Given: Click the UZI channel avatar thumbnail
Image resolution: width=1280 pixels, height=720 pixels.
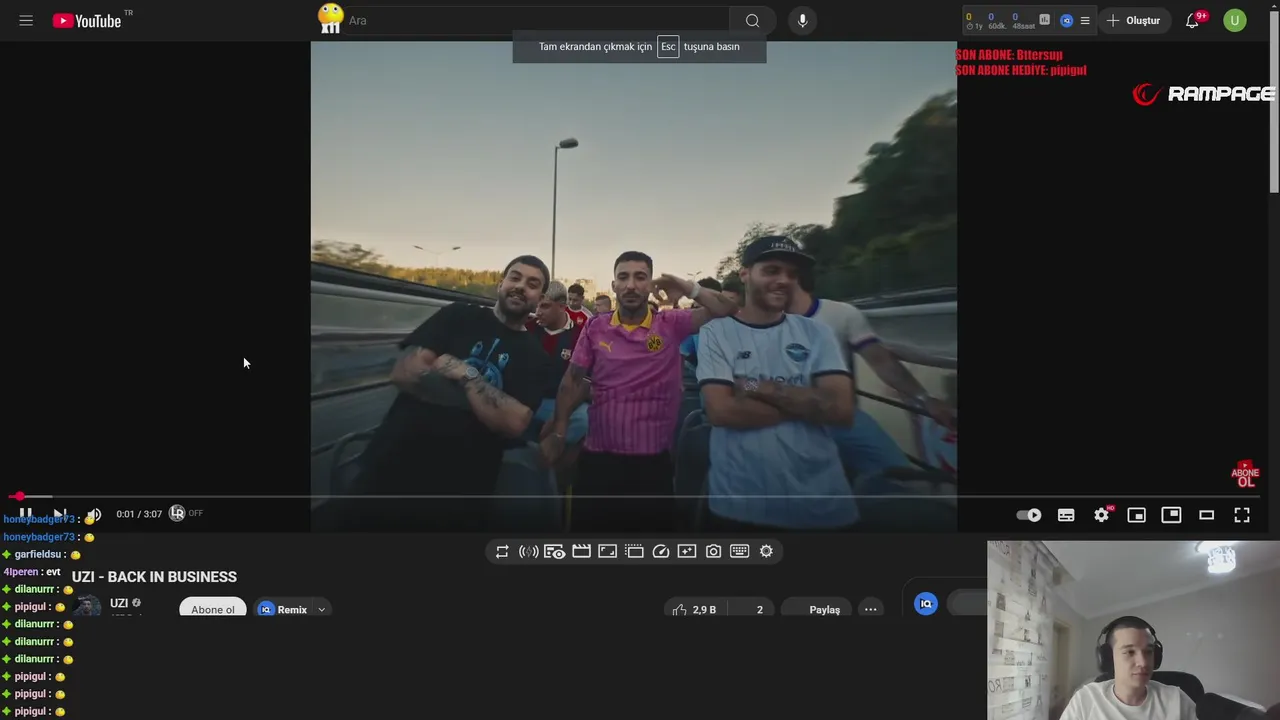Looking at the screenshot, I should 87,606.
